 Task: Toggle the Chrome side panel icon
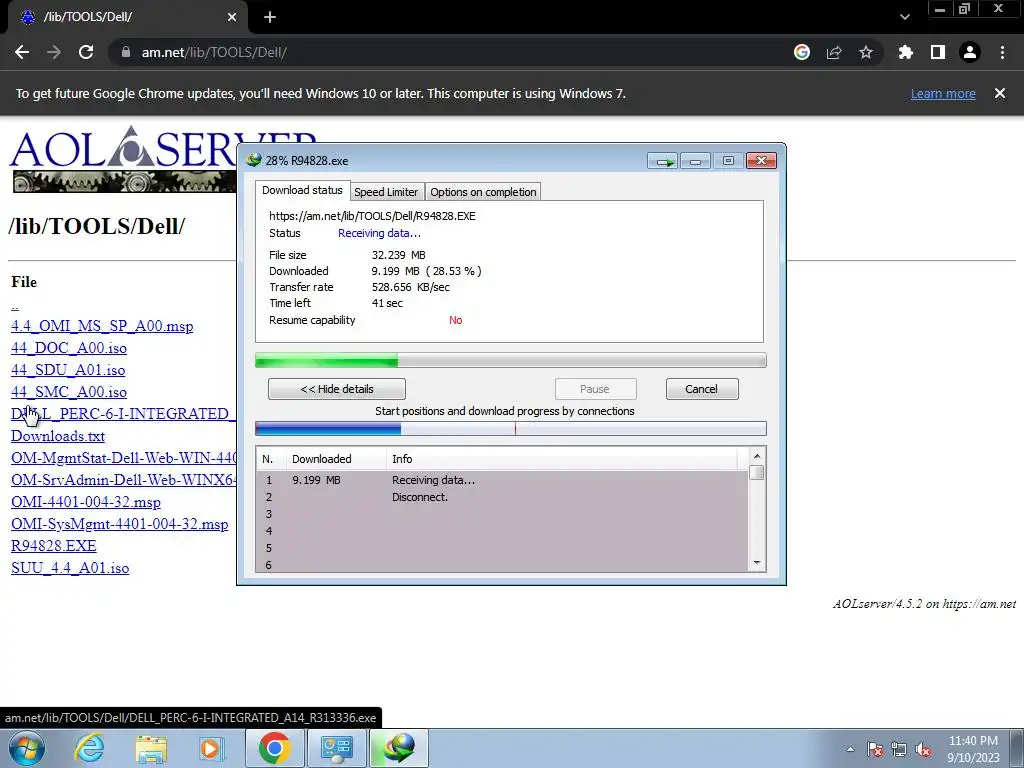(x=938, y=52)
